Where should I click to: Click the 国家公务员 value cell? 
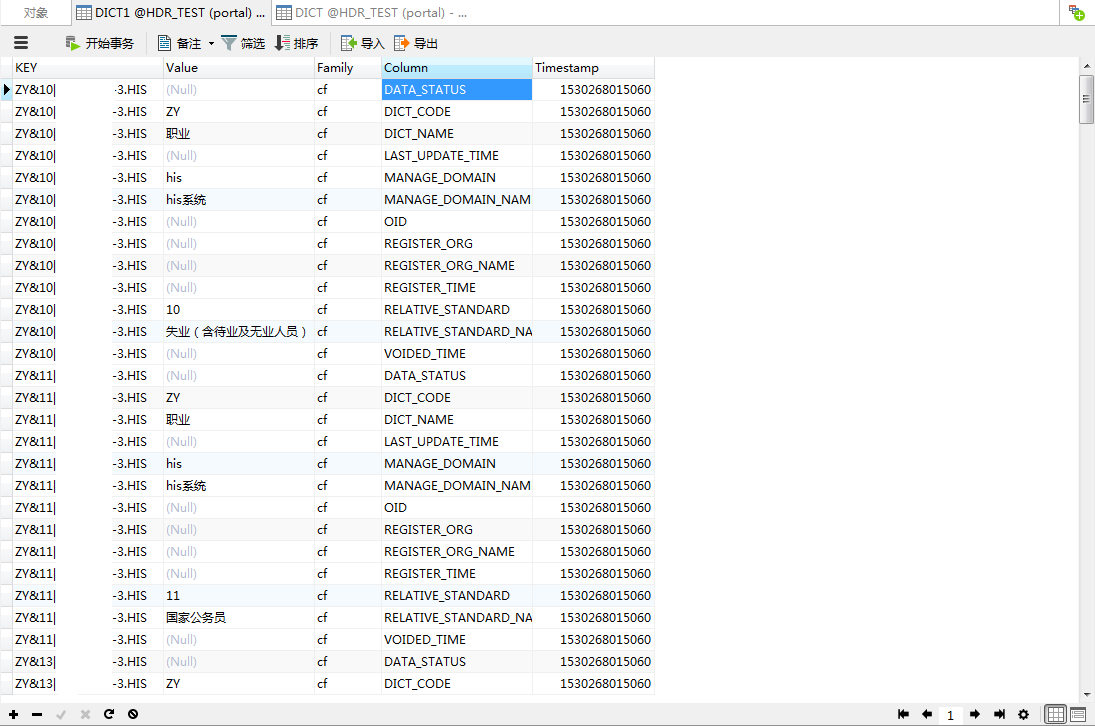click(238, 618)
